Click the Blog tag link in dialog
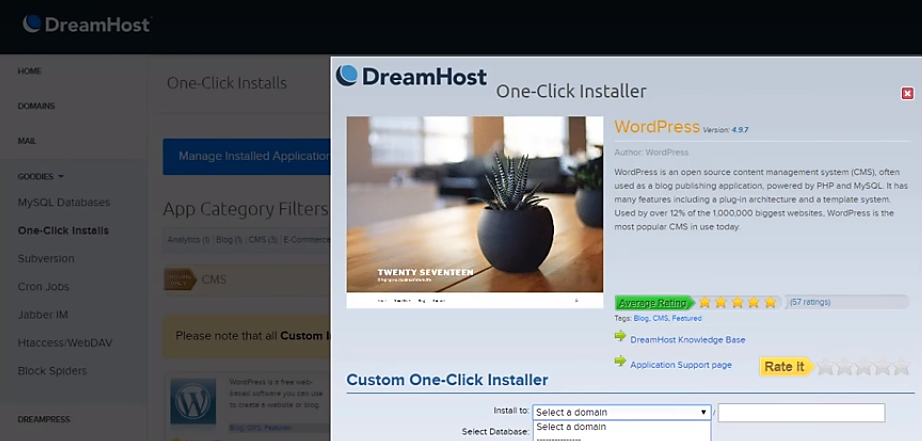The width and height of the screenshot is (922, 441). (x=641, y=318)
